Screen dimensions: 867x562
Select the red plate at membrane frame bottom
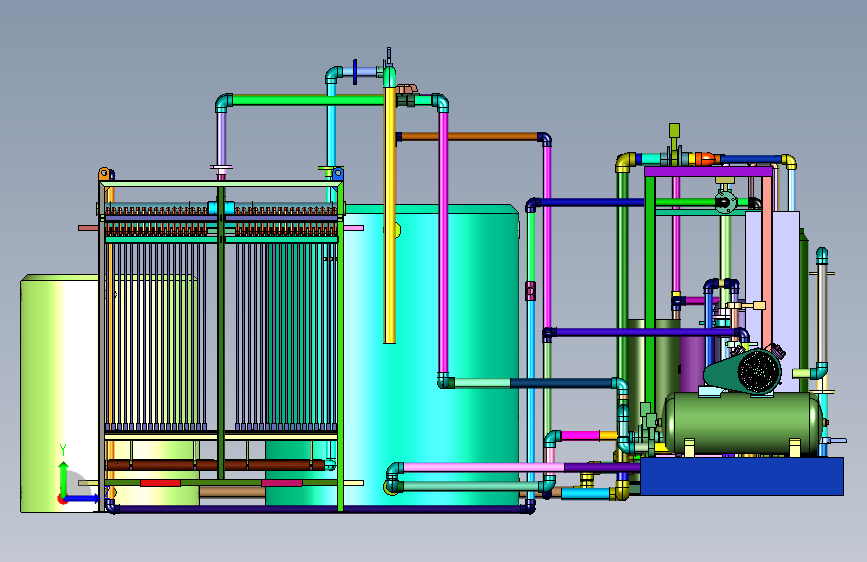click(x=160, y=483)
